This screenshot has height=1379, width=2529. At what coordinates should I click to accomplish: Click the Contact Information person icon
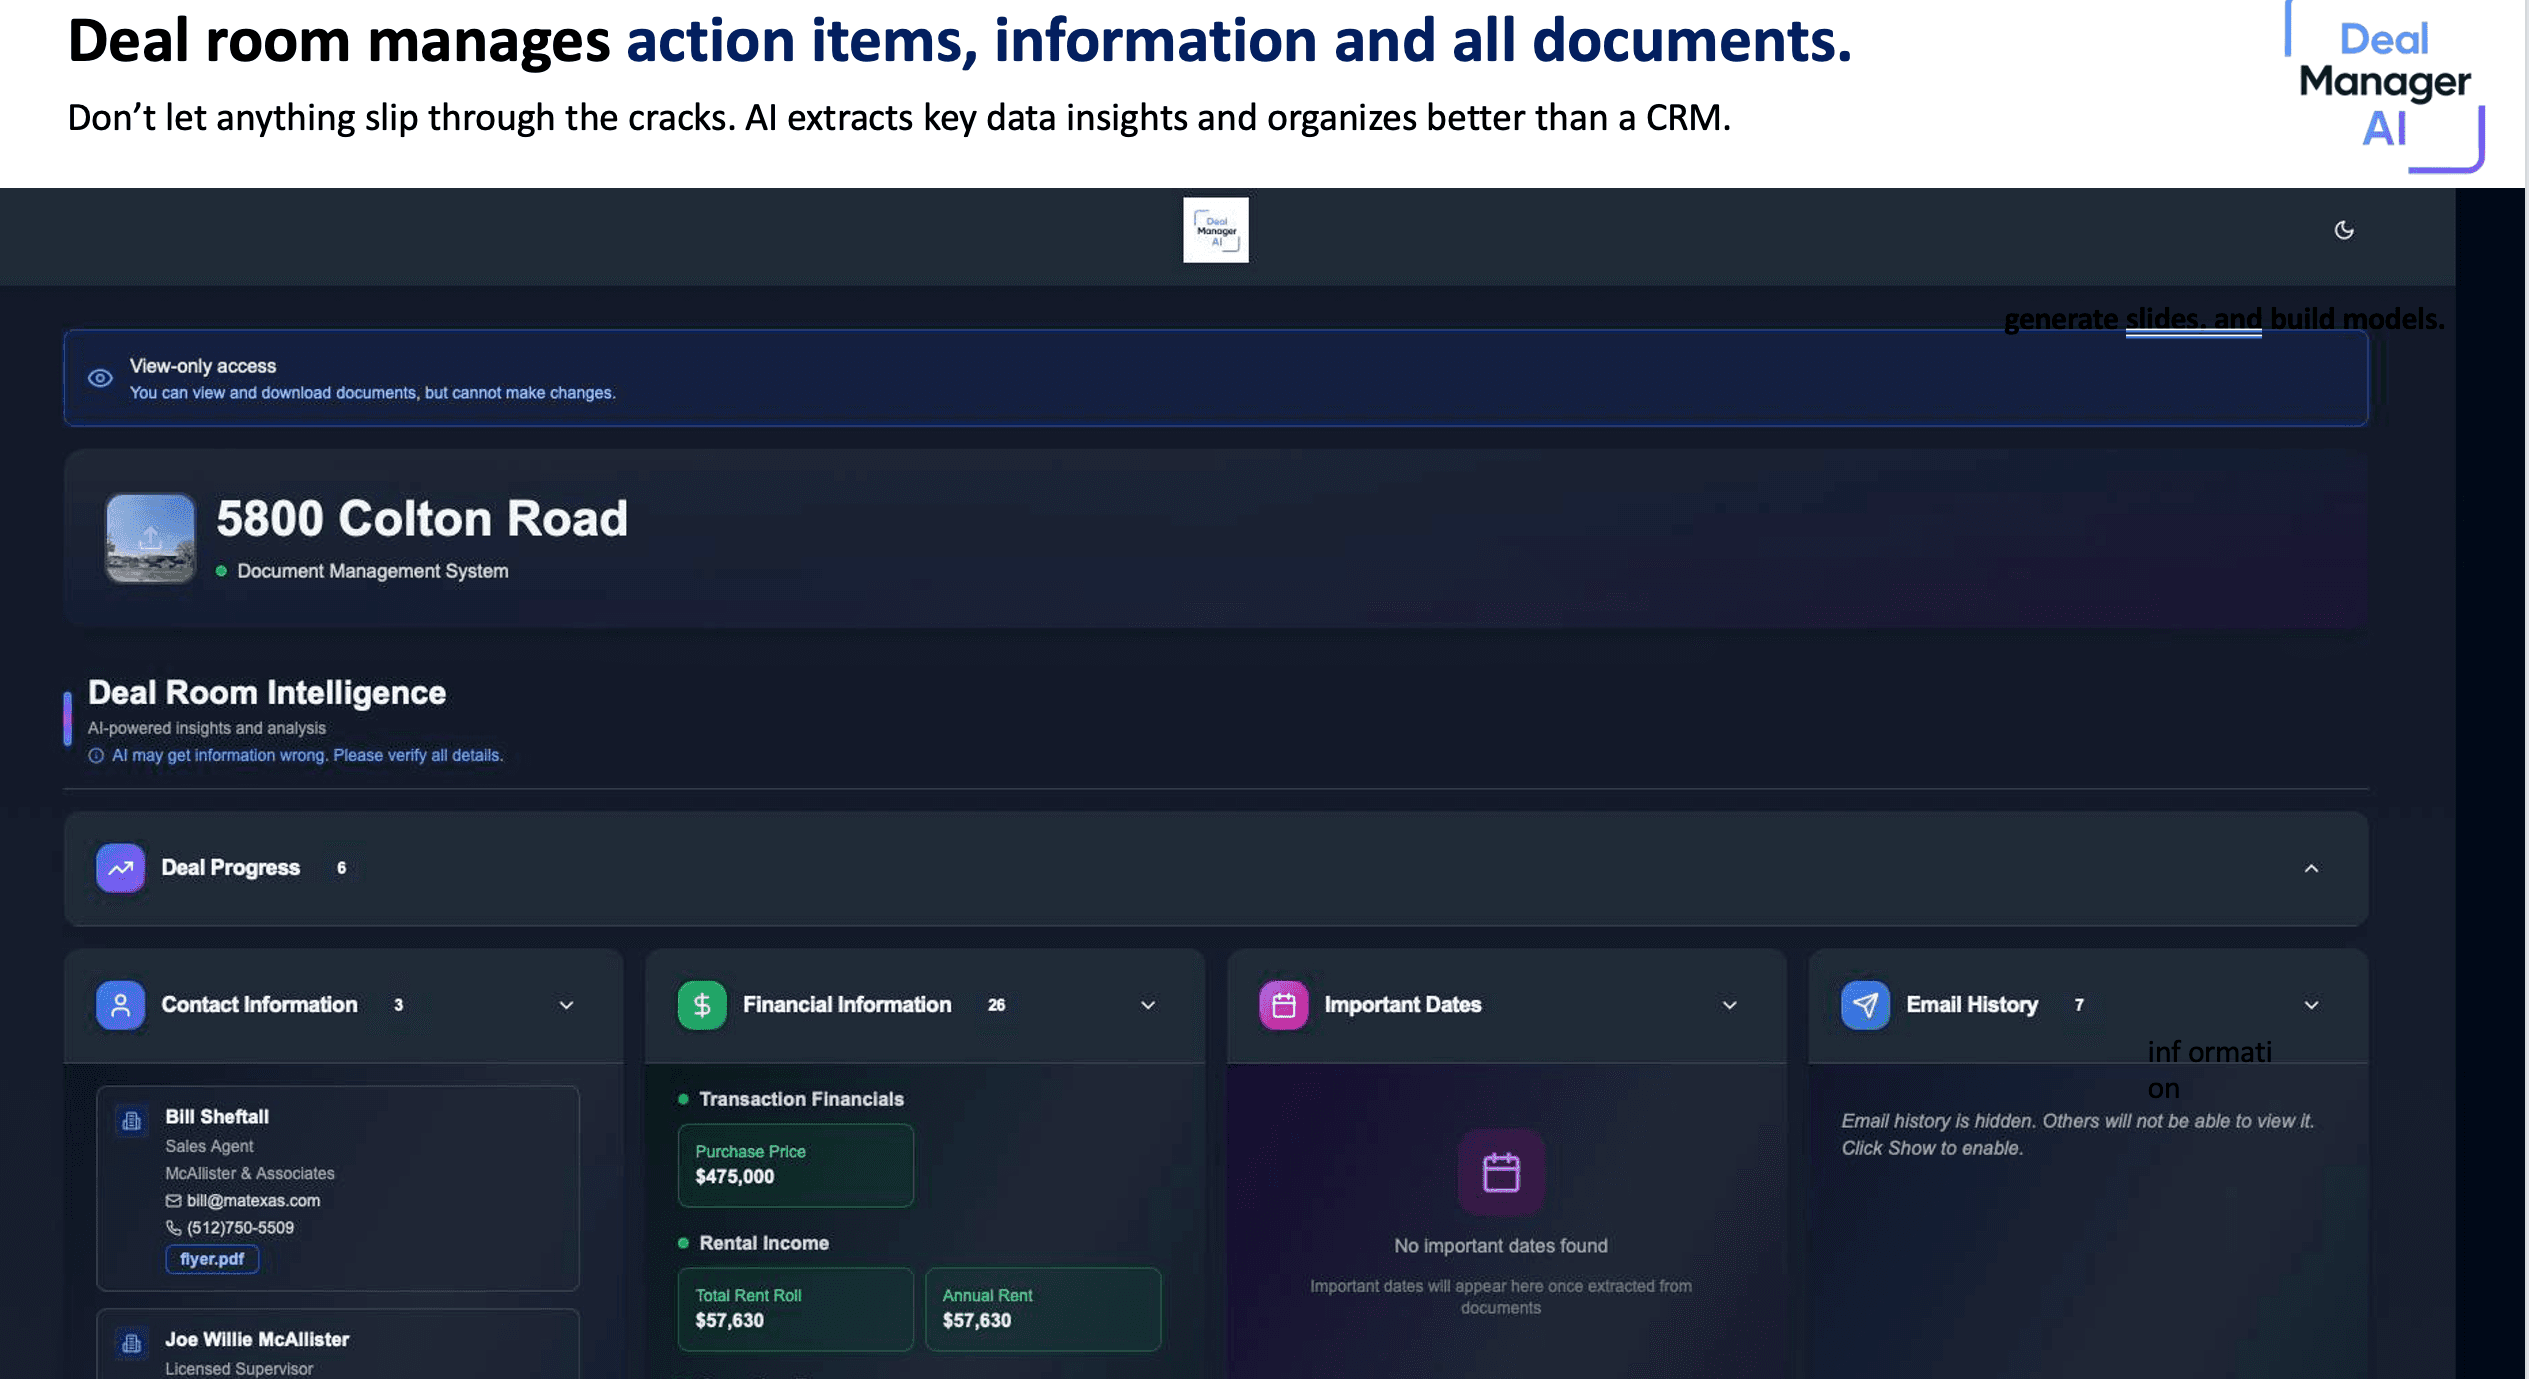(x=120, y=1005)
